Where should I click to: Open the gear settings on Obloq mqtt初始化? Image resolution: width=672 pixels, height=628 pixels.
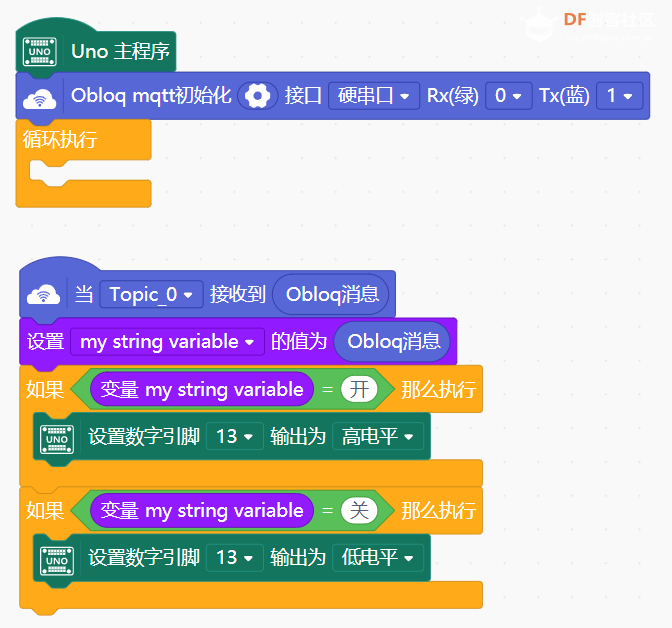(x=258, y=96)
